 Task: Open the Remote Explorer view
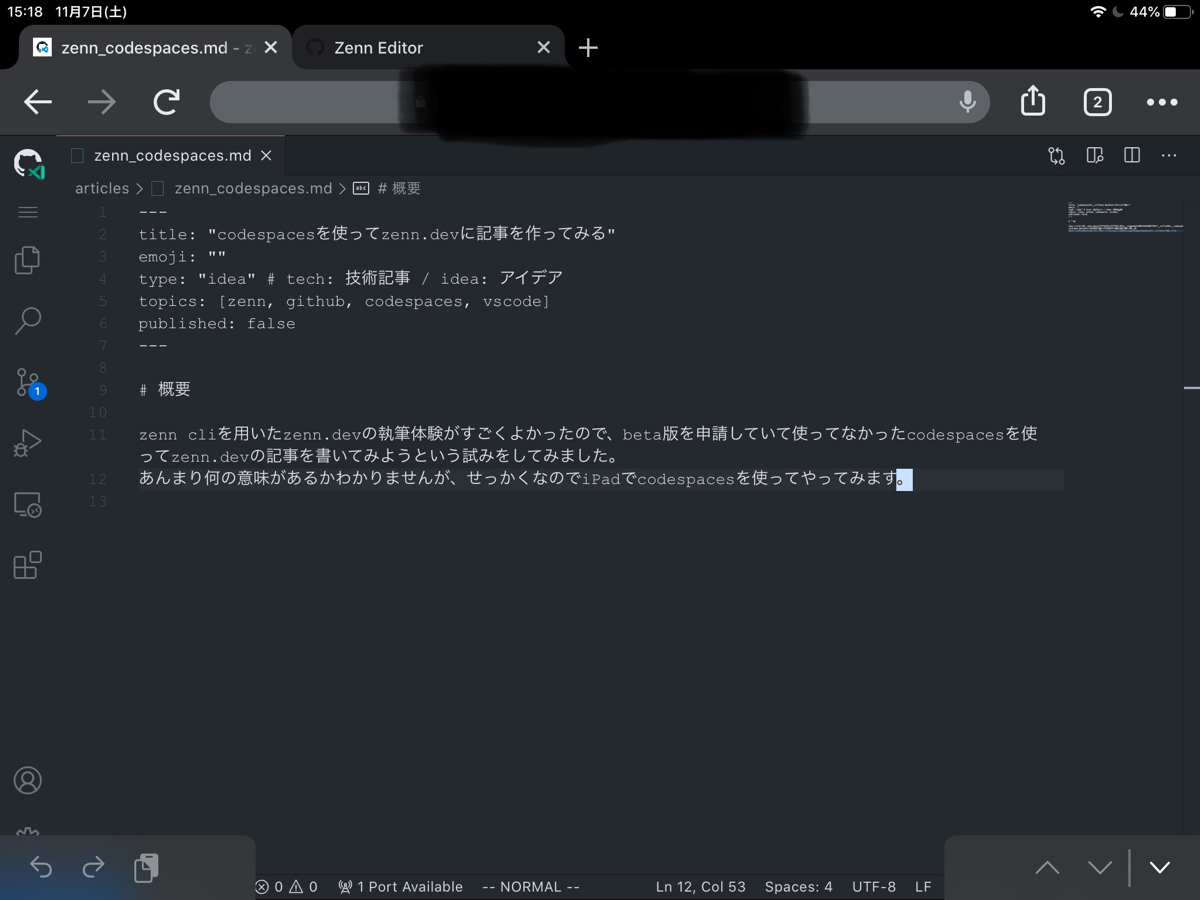(27, 505)
